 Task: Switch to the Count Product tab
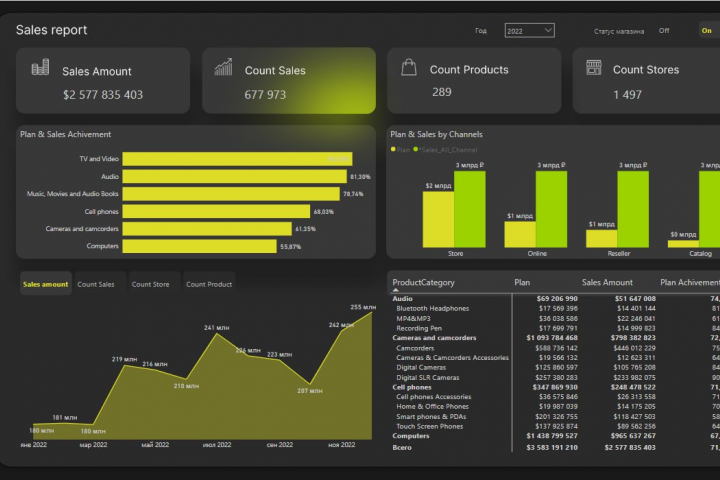pyautogui.click(x=209, y=284)
